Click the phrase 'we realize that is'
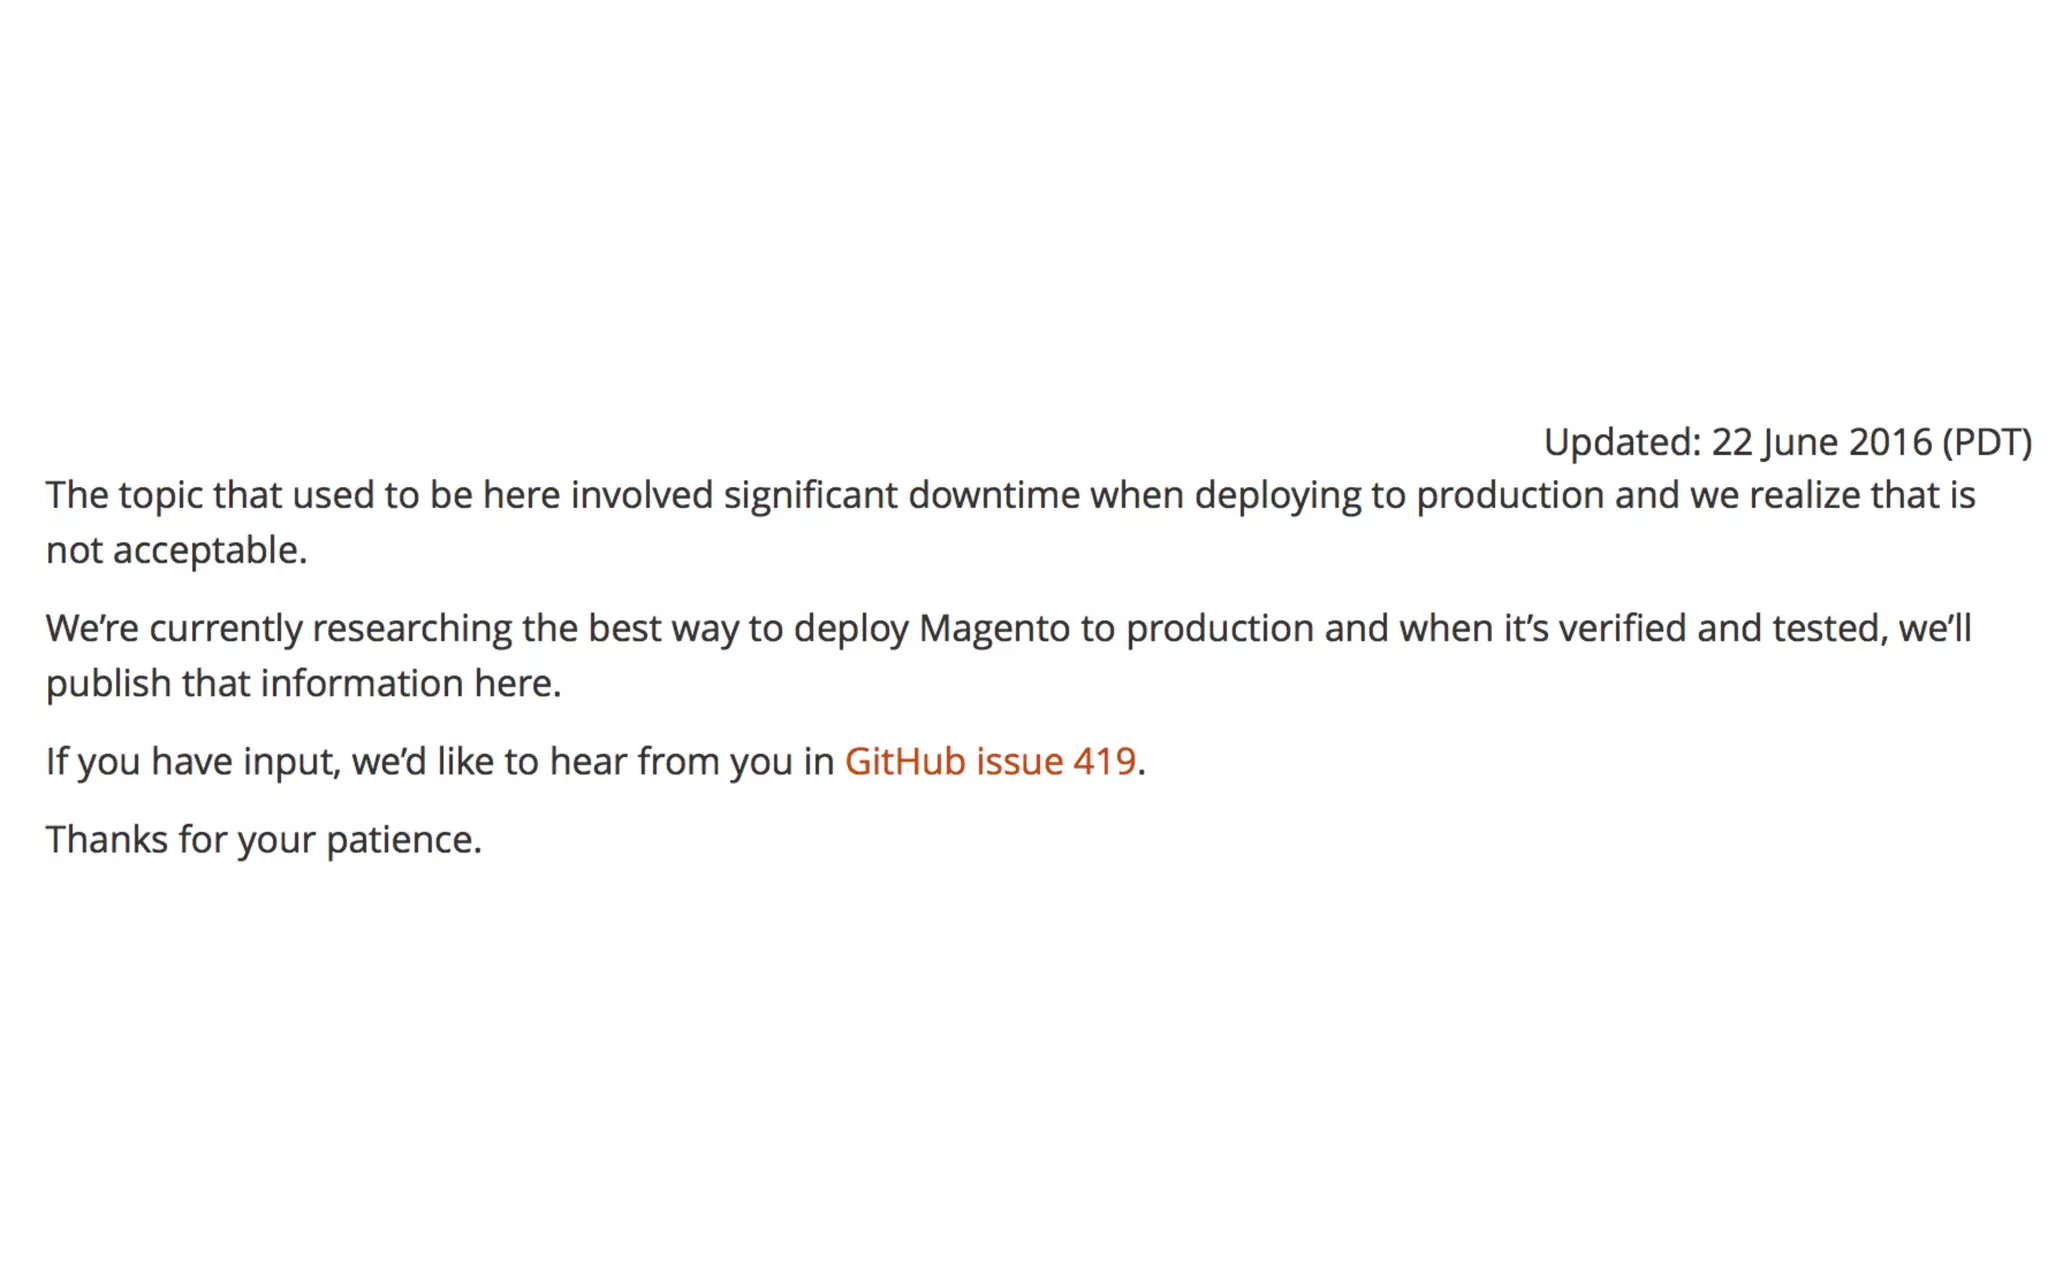The width and height of the screenshot is (2048, 1280). click(1832, 496)
